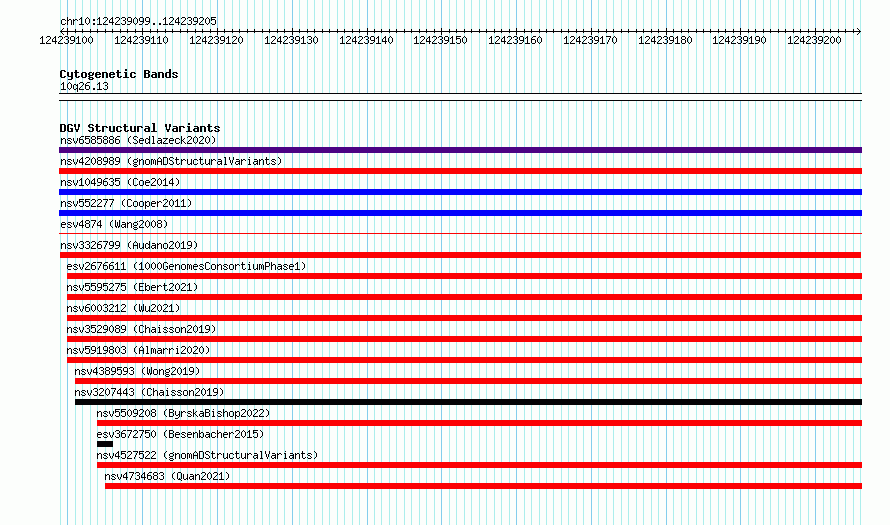This screenshot has height=525, width=890.
Task: Open the esv3672750 (Besenbacher2015) label
Action: tap(180, 434)
